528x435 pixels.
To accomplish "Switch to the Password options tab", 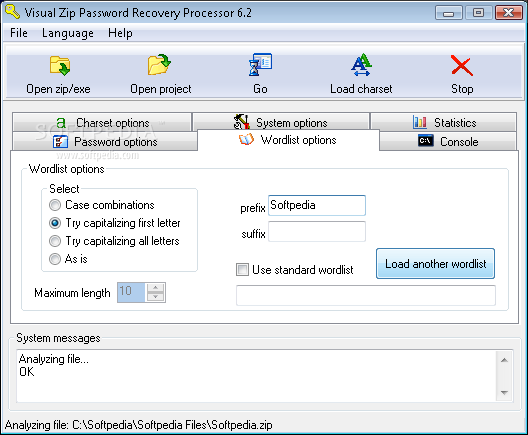I will pyautogui.click(x=105, y=141).
